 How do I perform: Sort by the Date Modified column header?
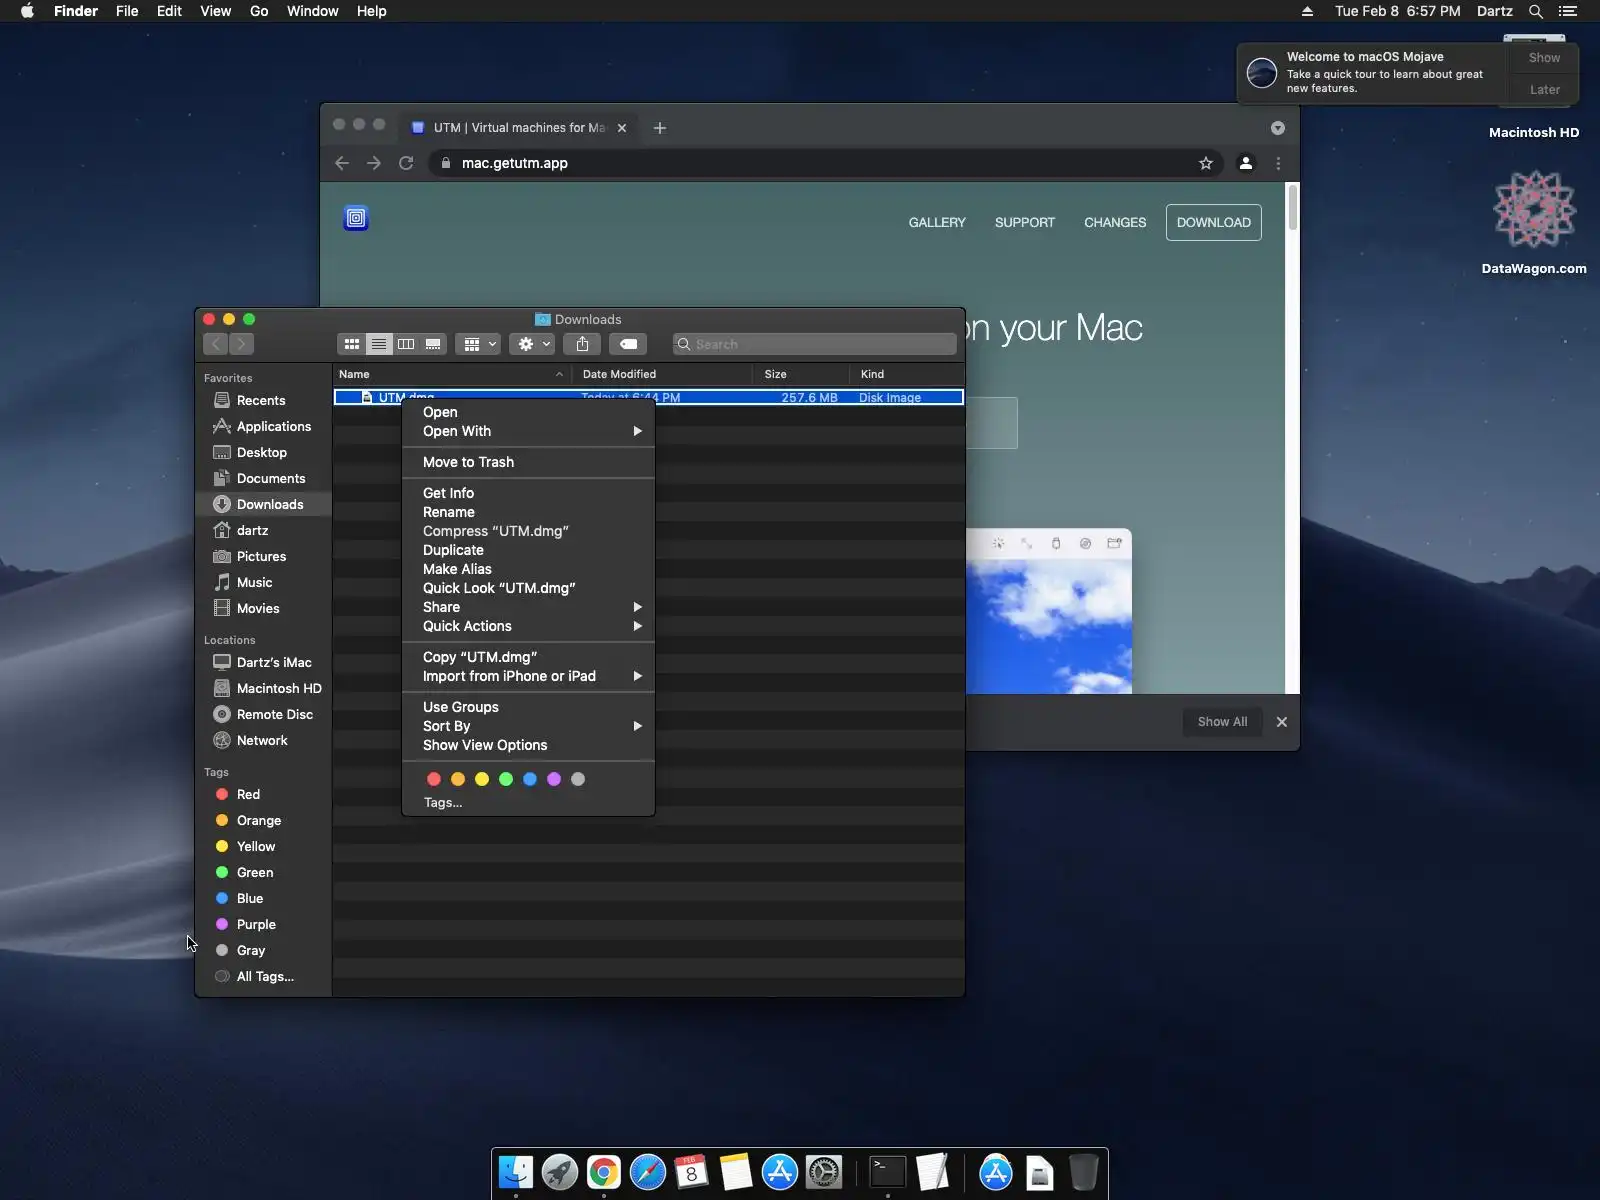(x=661, y=374)
